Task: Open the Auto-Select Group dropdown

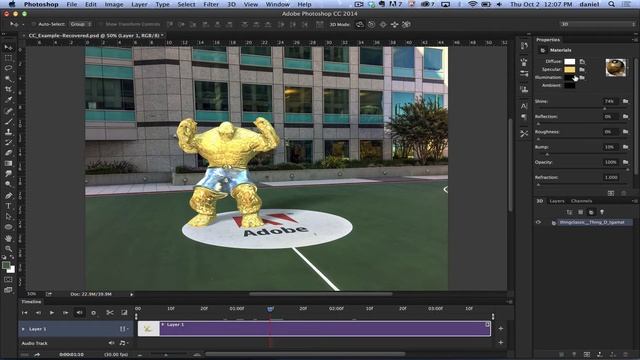Action: tap(80, 24)
